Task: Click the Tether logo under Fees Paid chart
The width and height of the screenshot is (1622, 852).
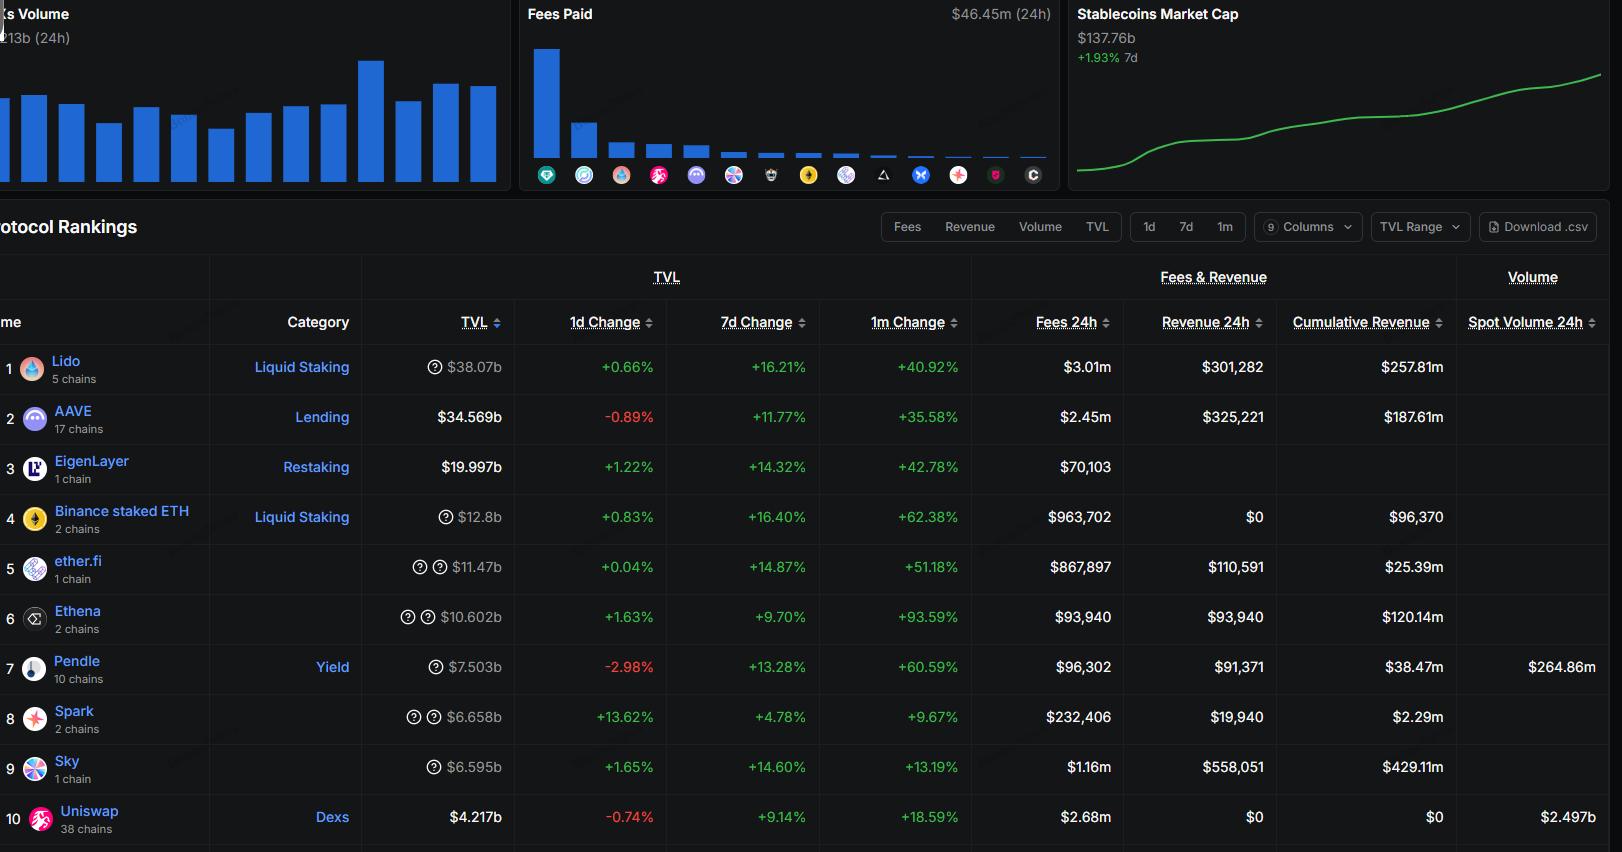Action: [x=546, y=175]
